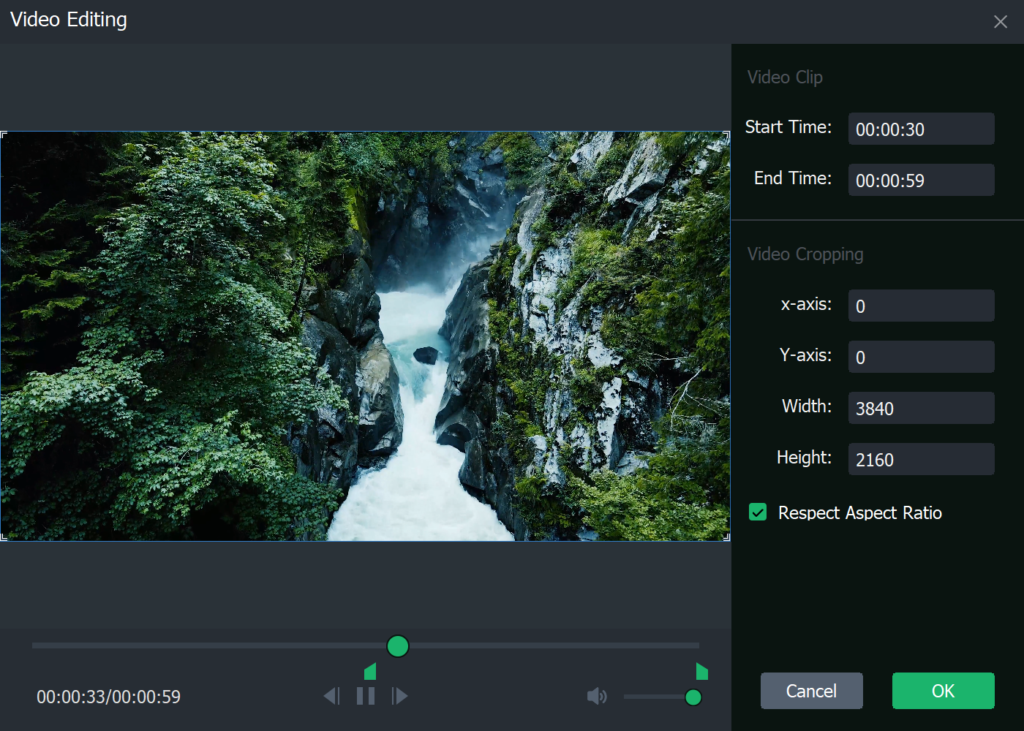Pause the video playback

pyautogui.click(x=366, y=696)
